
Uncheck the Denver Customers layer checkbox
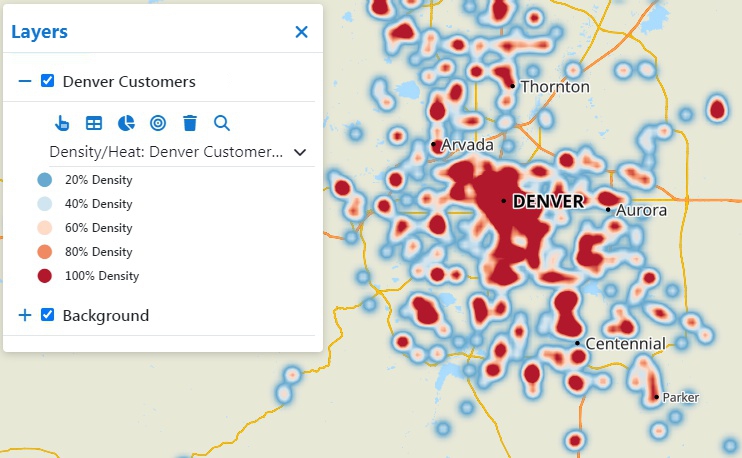tap(47, 81)
